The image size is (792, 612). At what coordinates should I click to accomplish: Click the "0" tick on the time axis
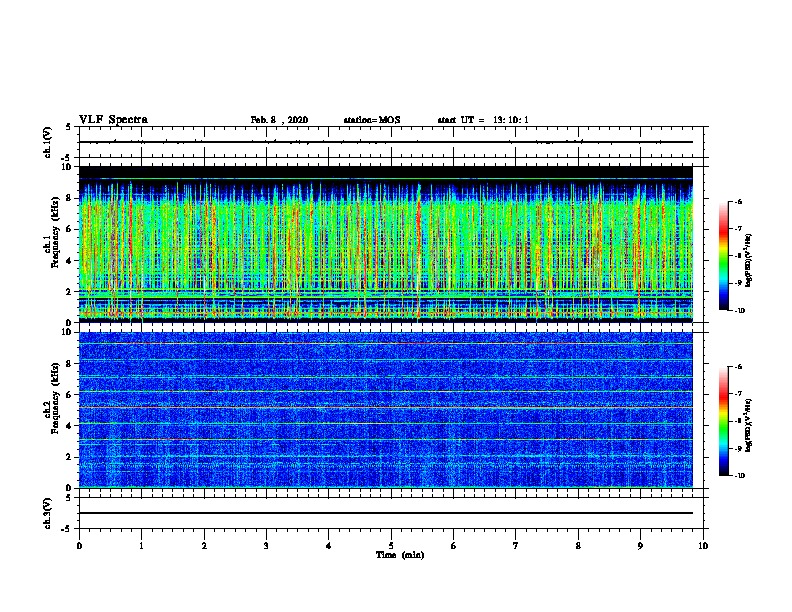[x=79, y=546]
